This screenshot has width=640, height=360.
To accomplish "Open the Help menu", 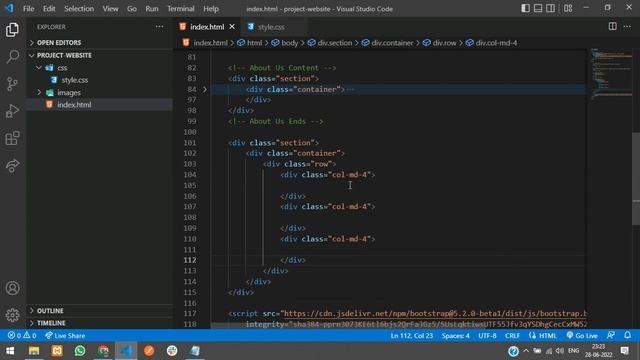I will pos(211,9).
